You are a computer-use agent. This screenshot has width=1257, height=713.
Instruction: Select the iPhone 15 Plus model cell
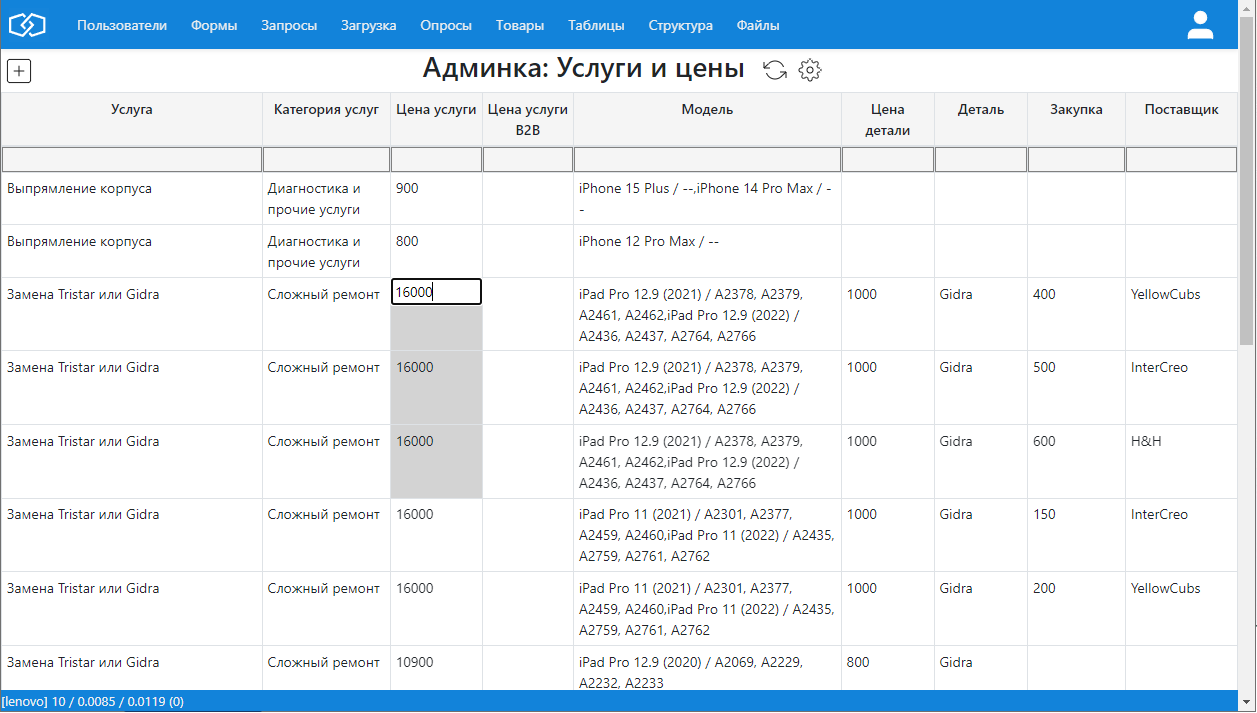[707, 198]
